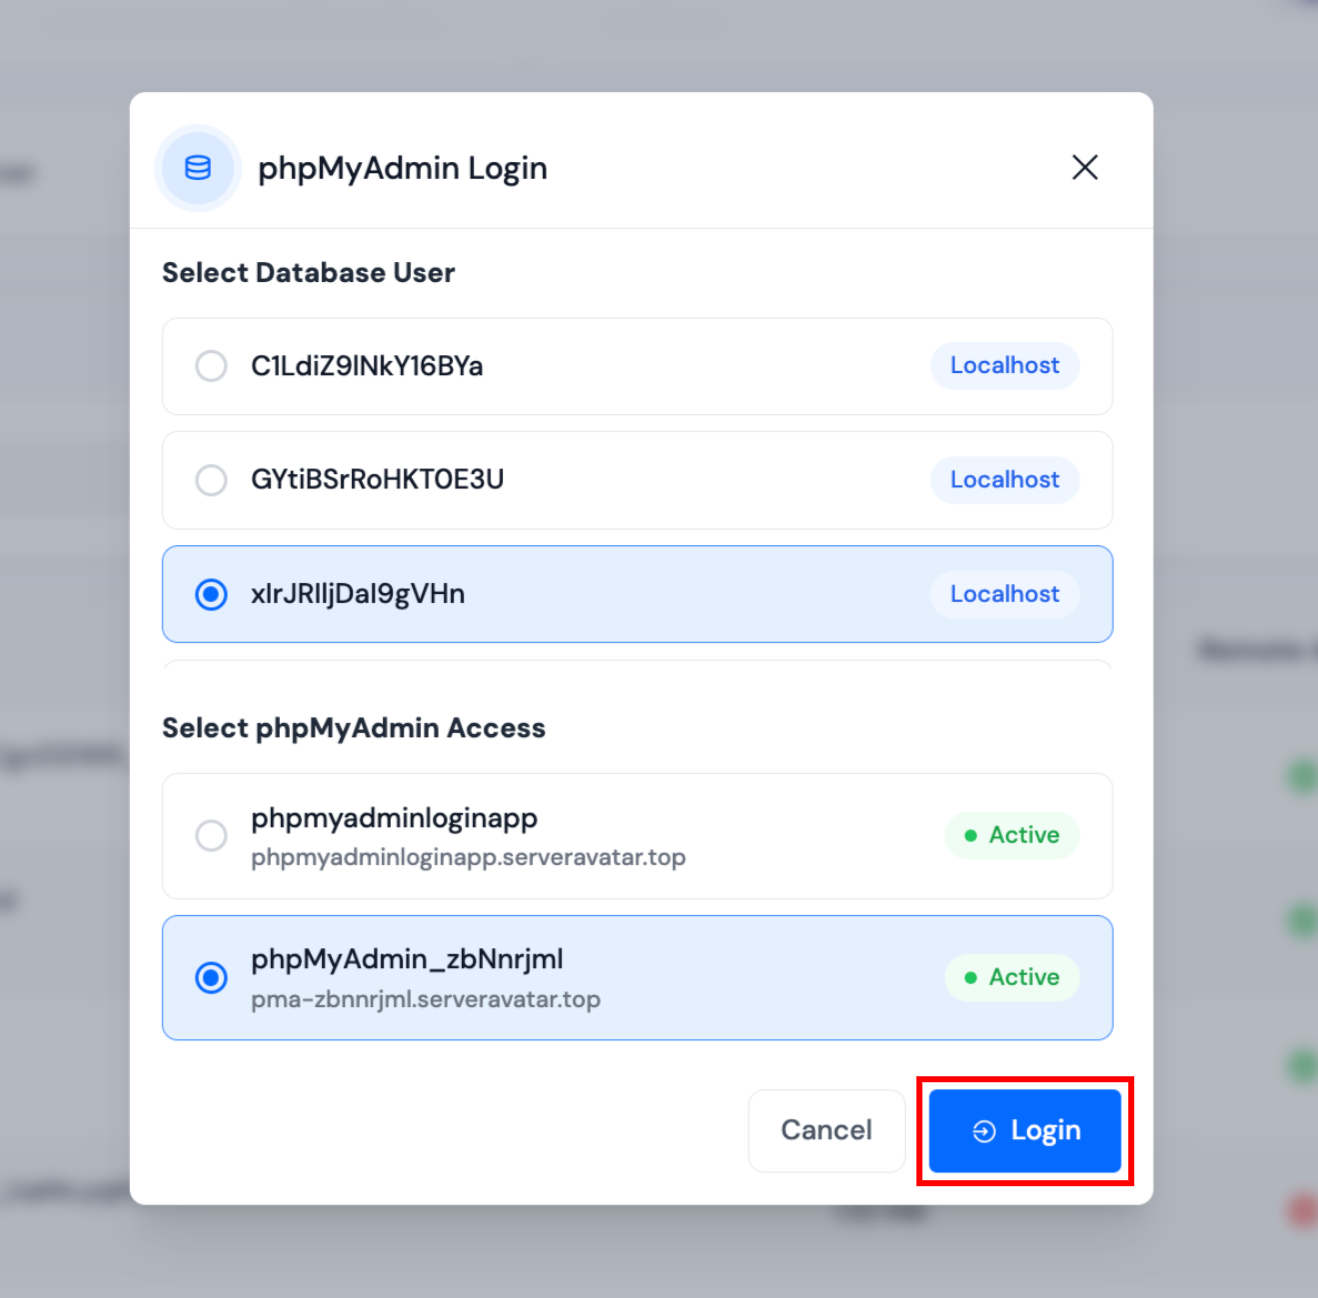Select database user xlrJRlljDal9gVHn radio button
This screenshot has height=1298, width=1318.
211,594
